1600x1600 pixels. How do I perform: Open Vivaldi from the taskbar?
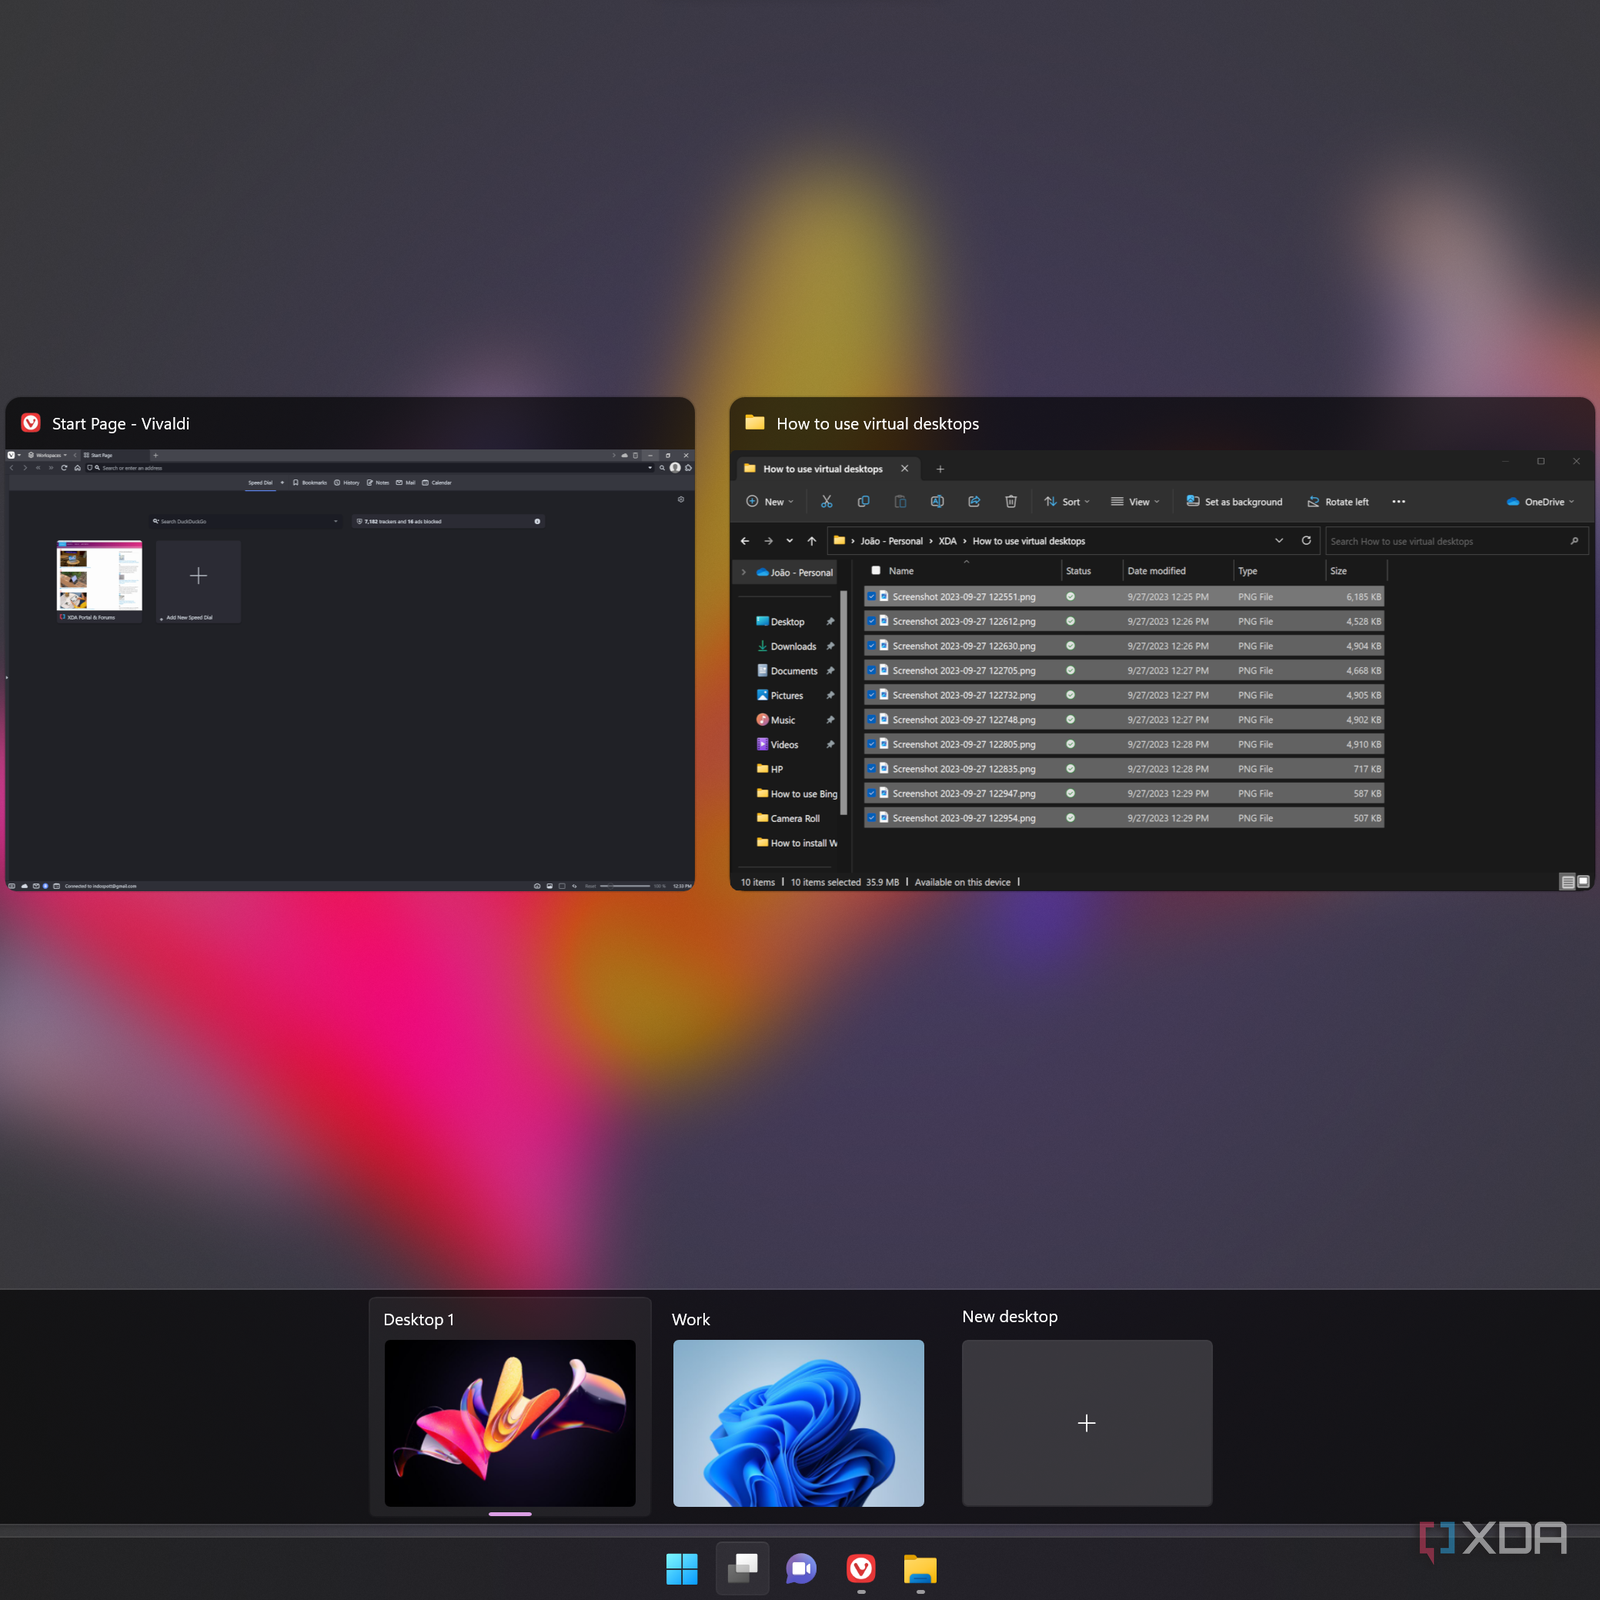pyautogui.click(x=861, y=1568)
